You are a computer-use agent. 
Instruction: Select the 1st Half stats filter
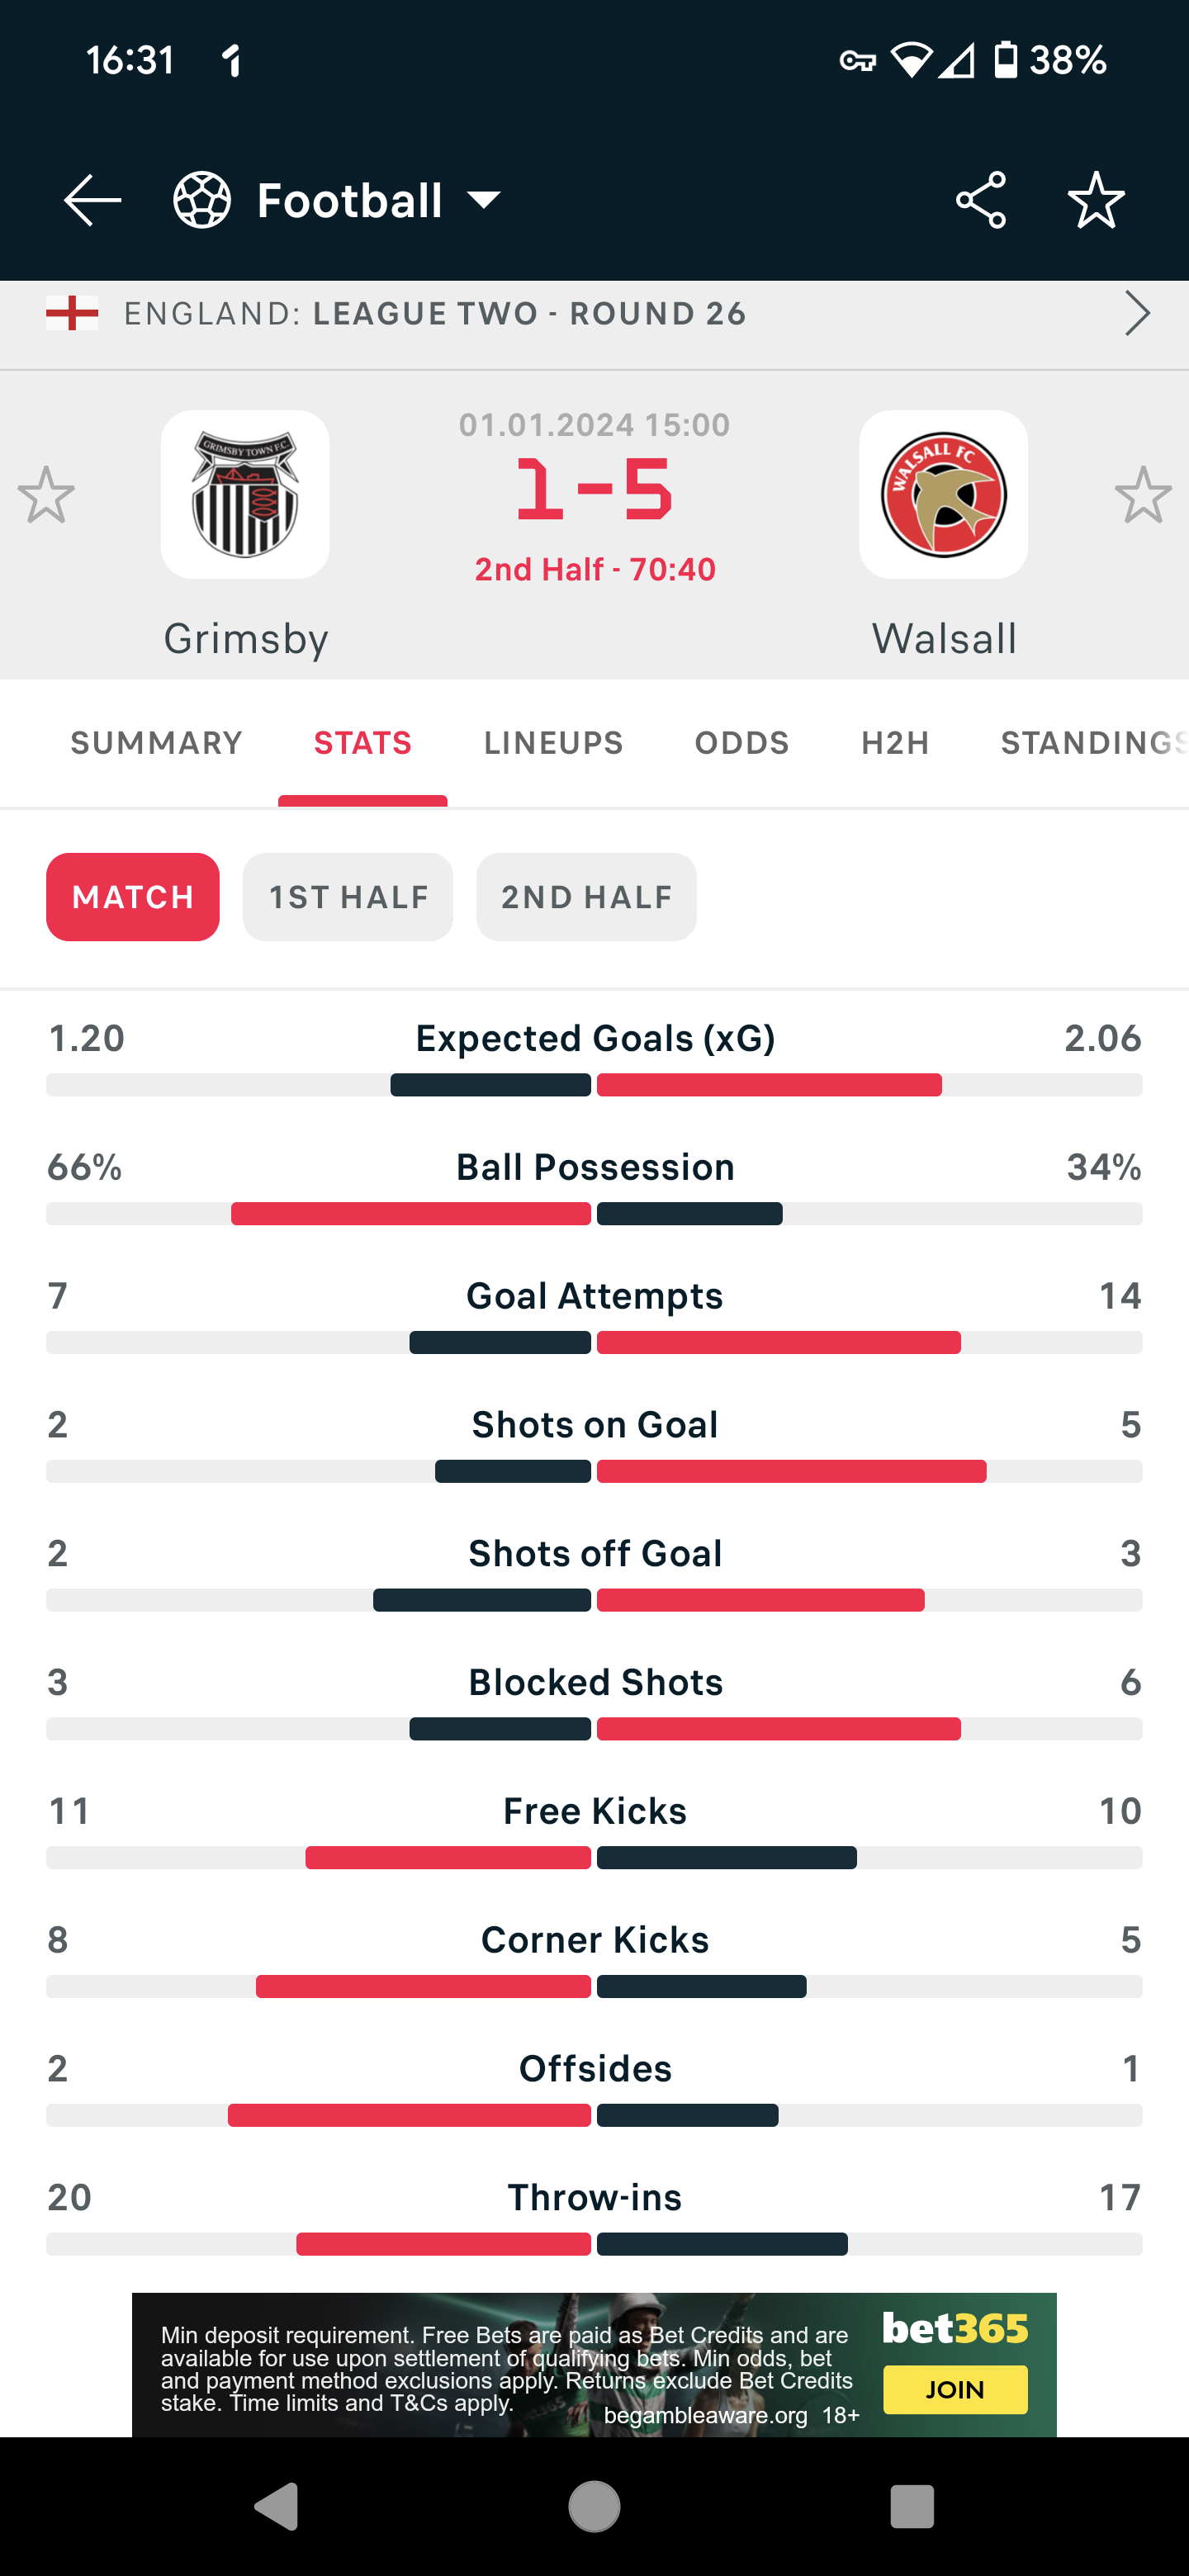point(348,897)
